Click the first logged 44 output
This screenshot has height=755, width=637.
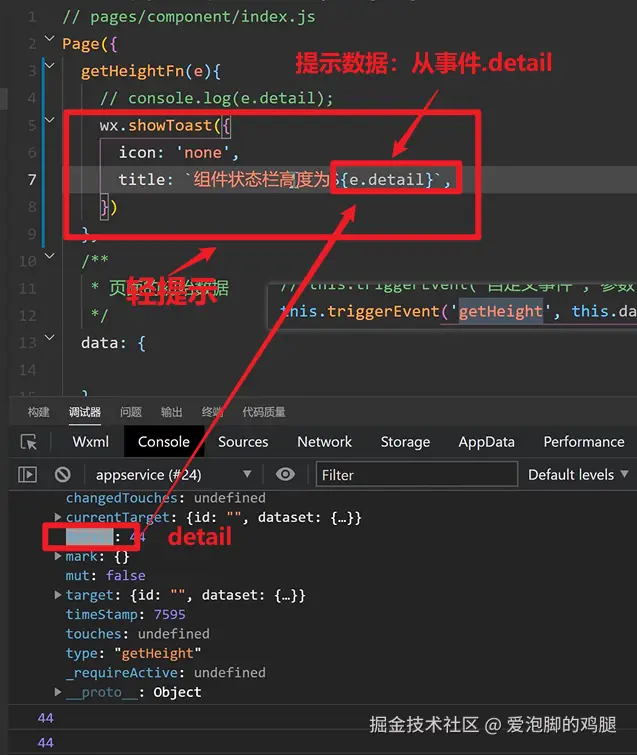(45, 718)
